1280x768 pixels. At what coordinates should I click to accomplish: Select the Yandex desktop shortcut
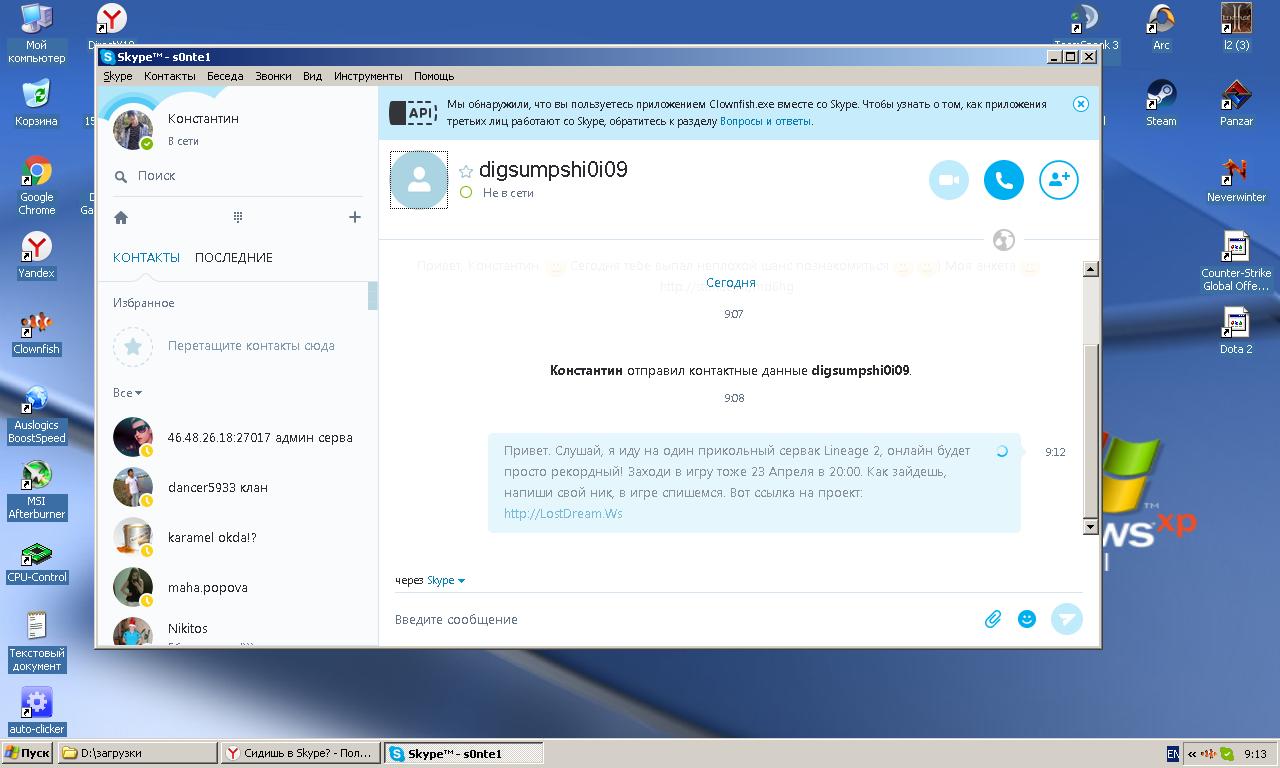tap(37, 256)
